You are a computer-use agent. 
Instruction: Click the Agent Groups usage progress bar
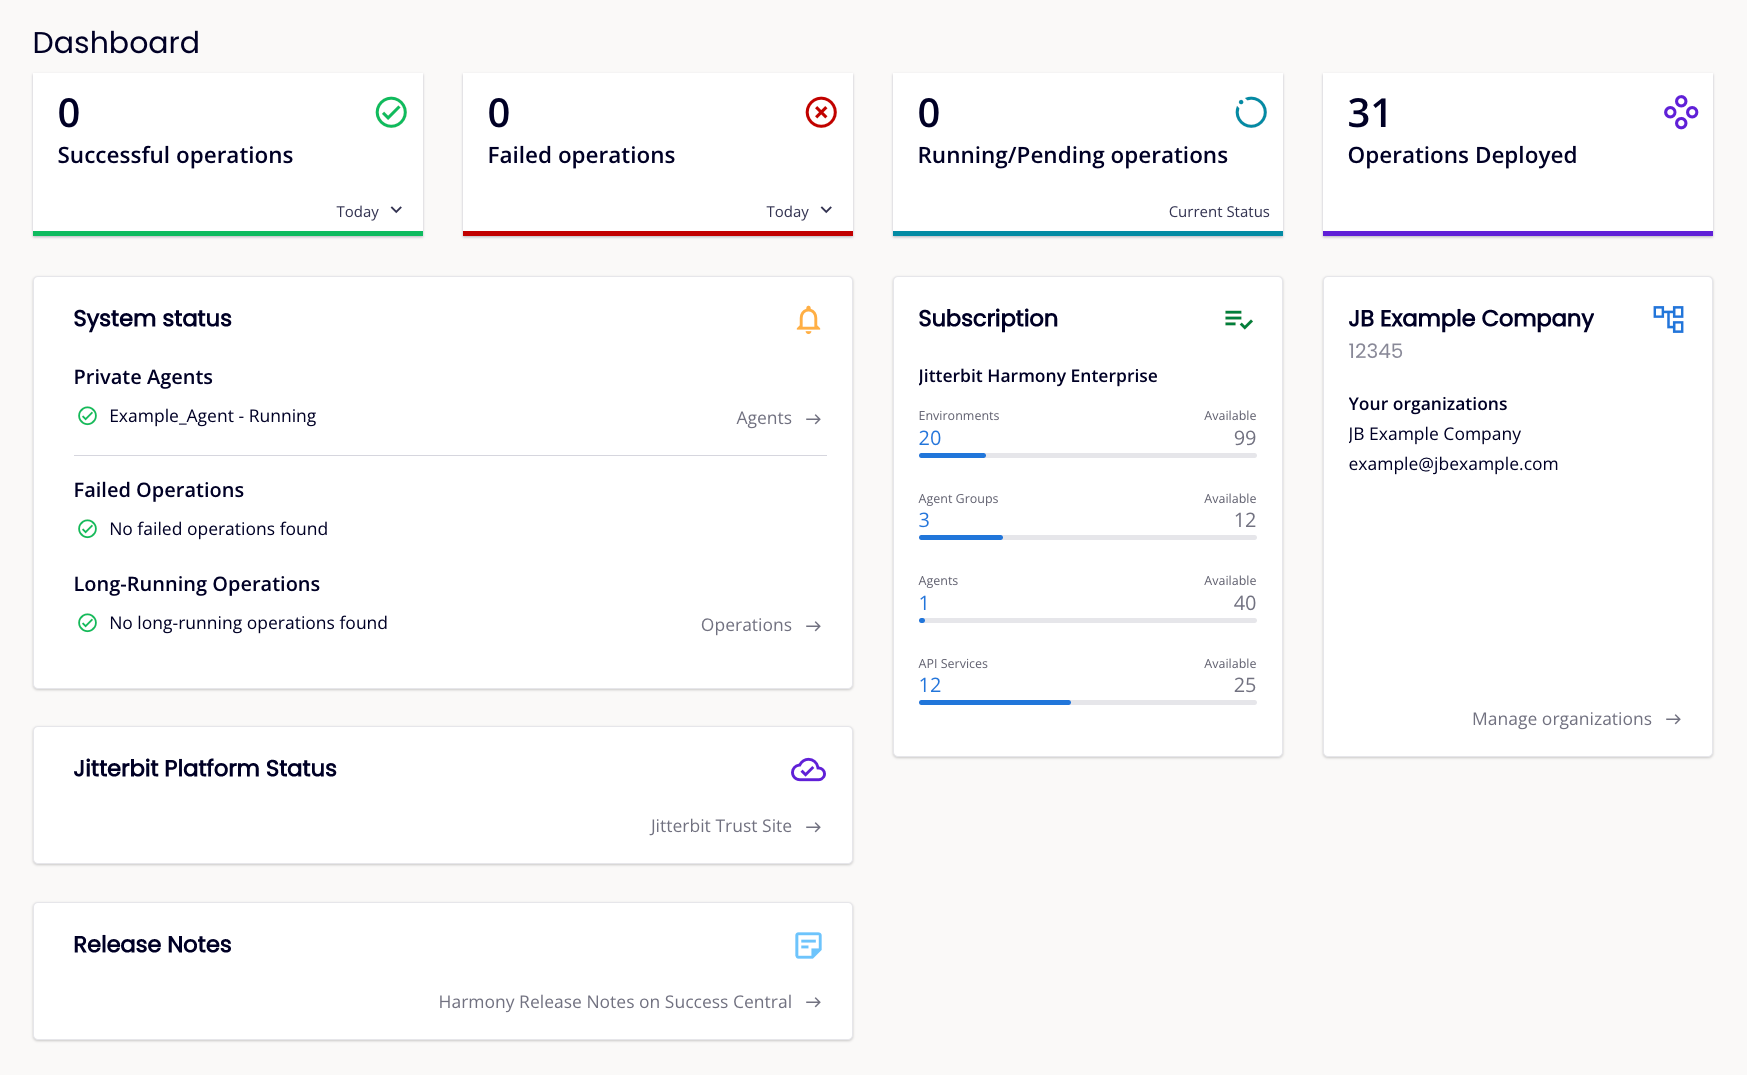pyautogui.click(x=1087, y=538)
